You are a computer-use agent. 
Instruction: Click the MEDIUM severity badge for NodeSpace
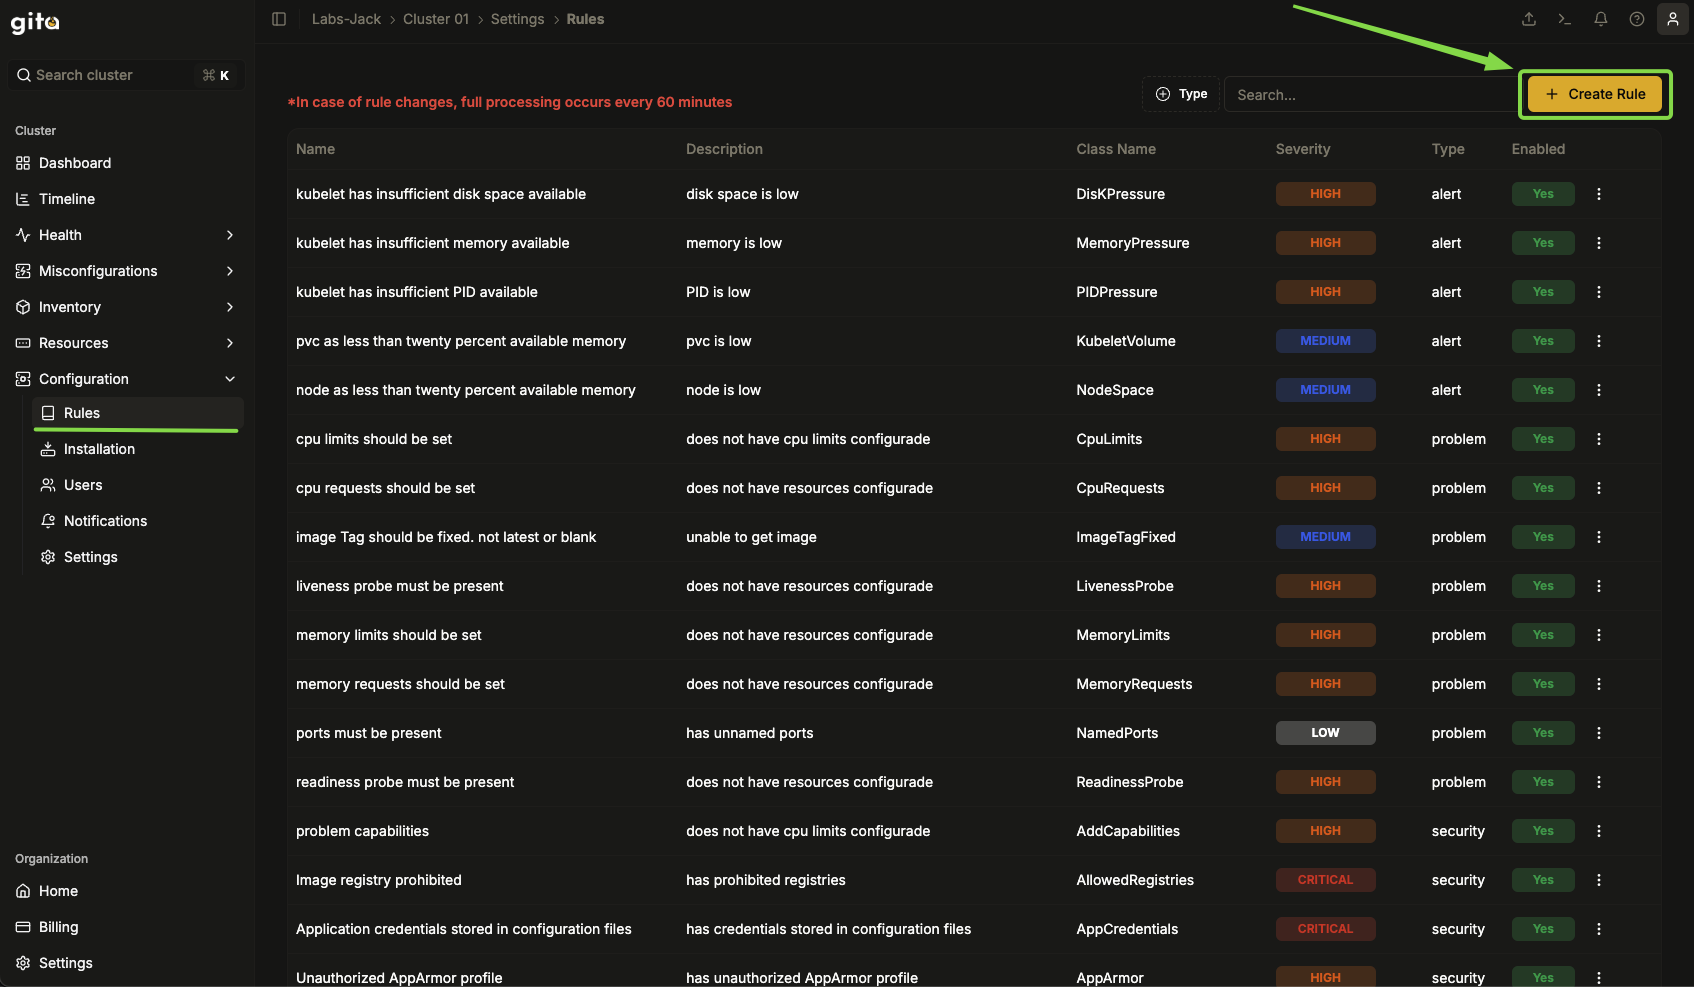(x=1325, y=390)
